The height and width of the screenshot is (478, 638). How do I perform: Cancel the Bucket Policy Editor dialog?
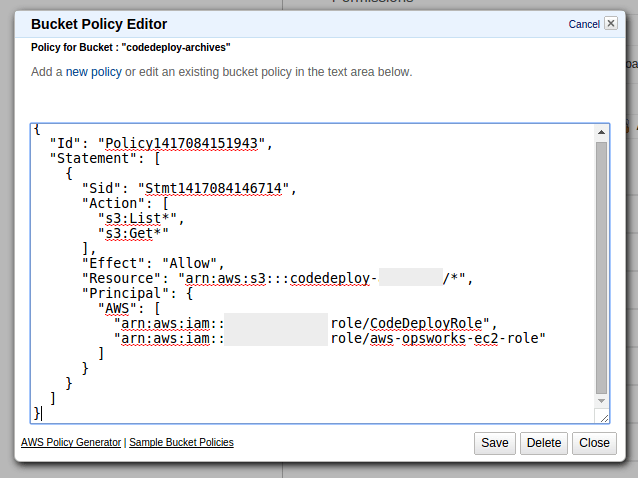point(584,24)
